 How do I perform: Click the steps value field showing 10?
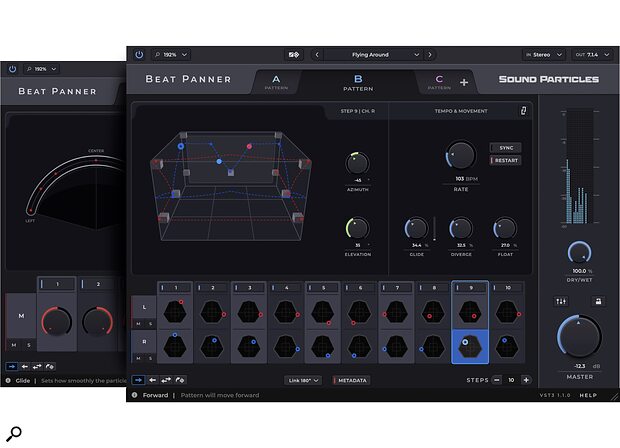click(x=511, y=380)
